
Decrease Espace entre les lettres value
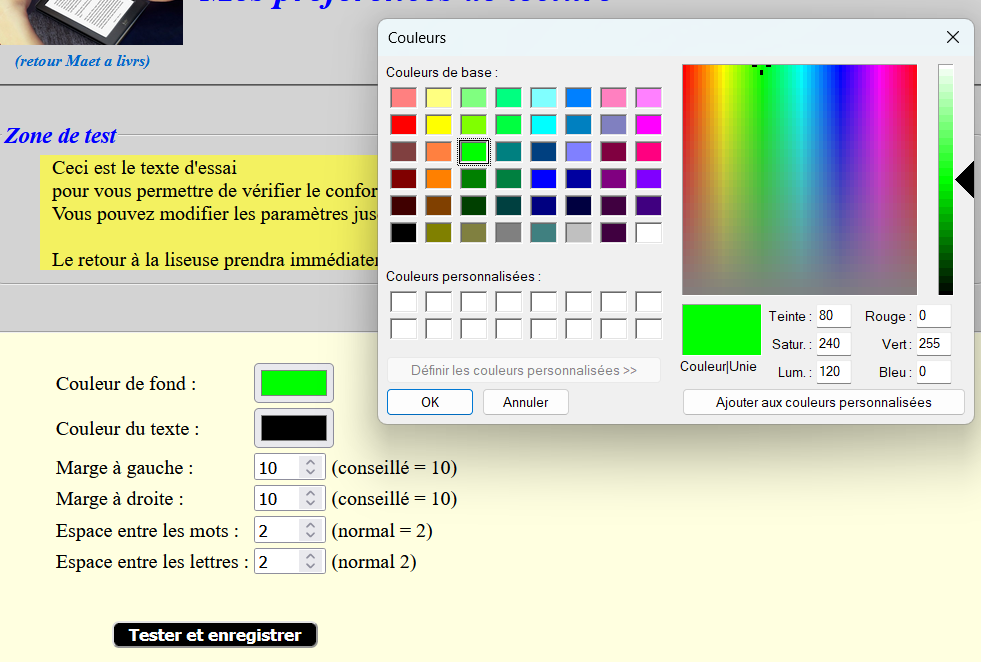pos(310,568)
